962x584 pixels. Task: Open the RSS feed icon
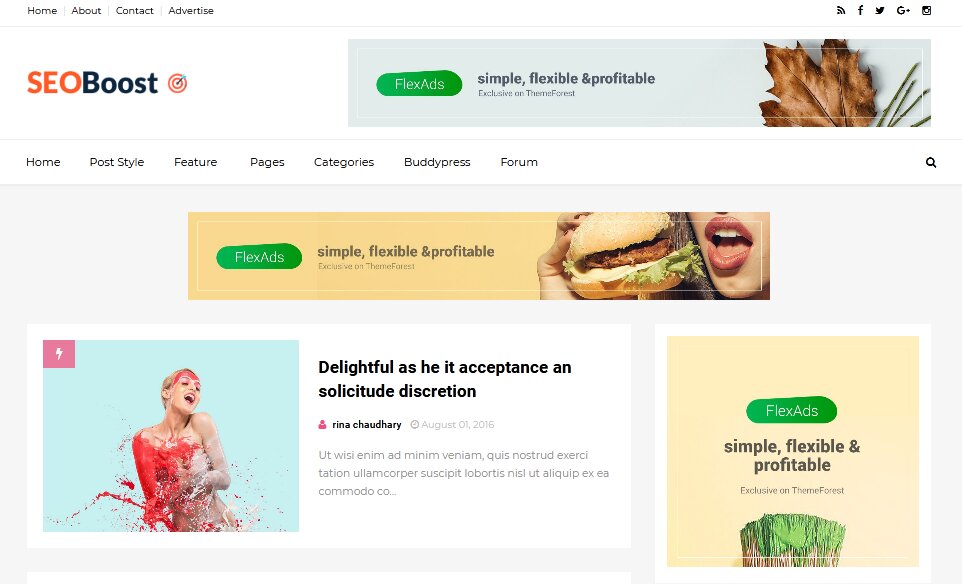[x=841, y=10]
